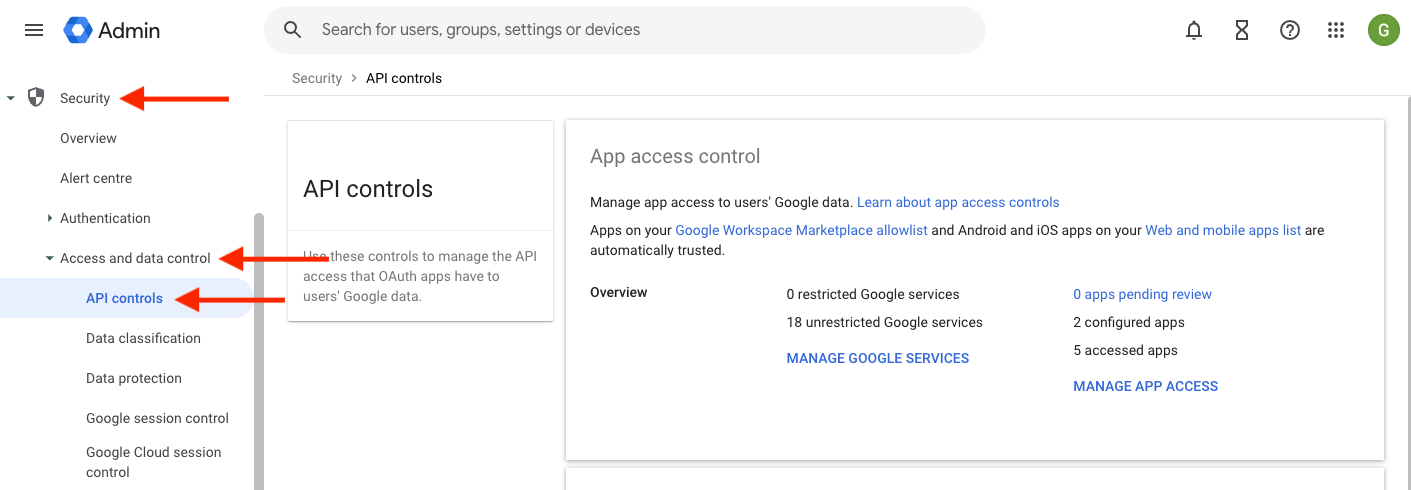Expand the Authentication submenu arrow
The image size is (1411, 490).
coord(50,218)
